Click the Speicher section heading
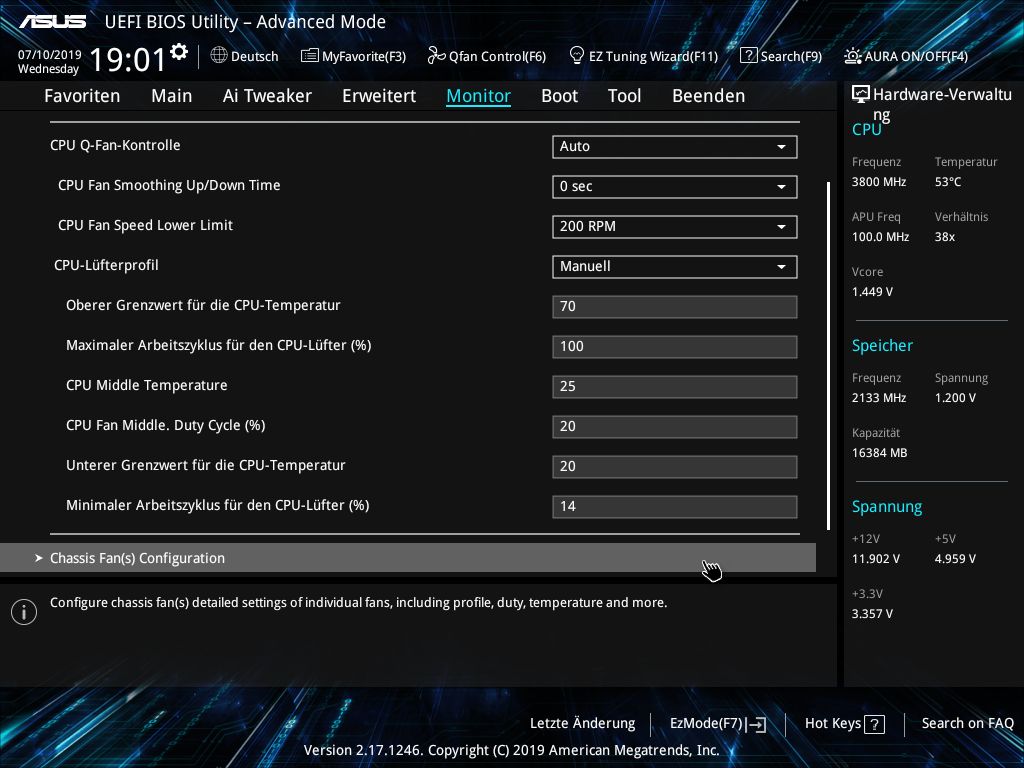 (x=882, y=345)
